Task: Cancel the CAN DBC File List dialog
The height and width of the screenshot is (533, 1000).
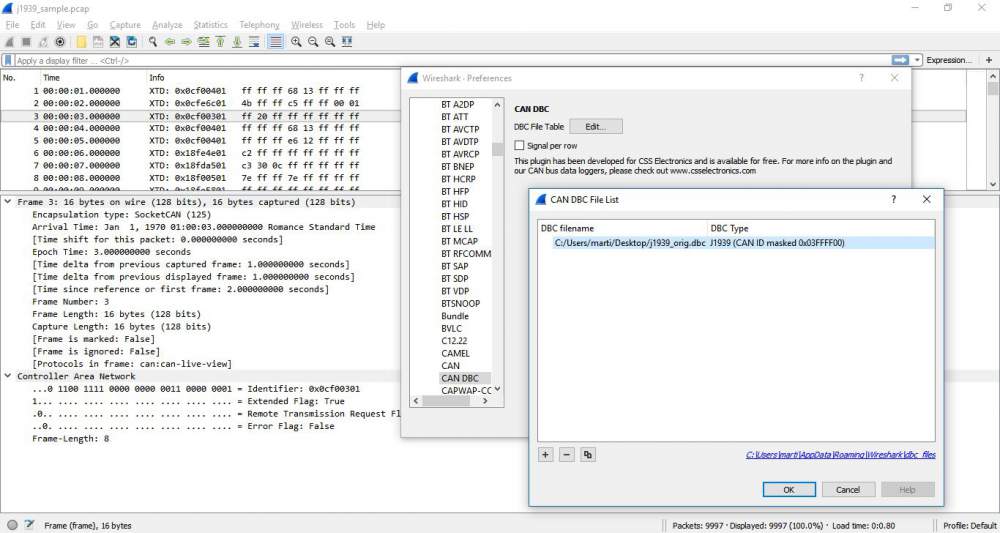Action: (848, 490)
